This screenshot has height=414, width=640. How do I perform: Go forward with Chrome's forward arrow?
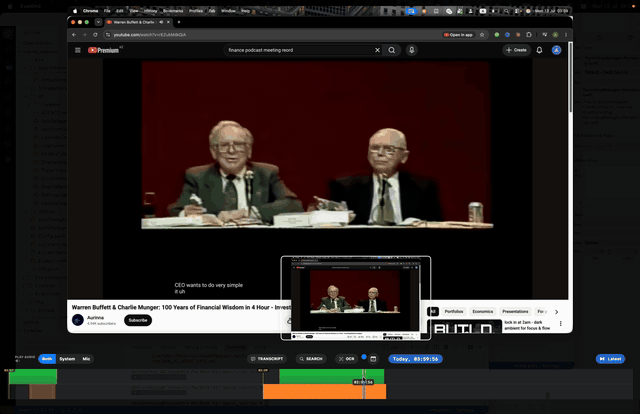(x=84, y=35)
